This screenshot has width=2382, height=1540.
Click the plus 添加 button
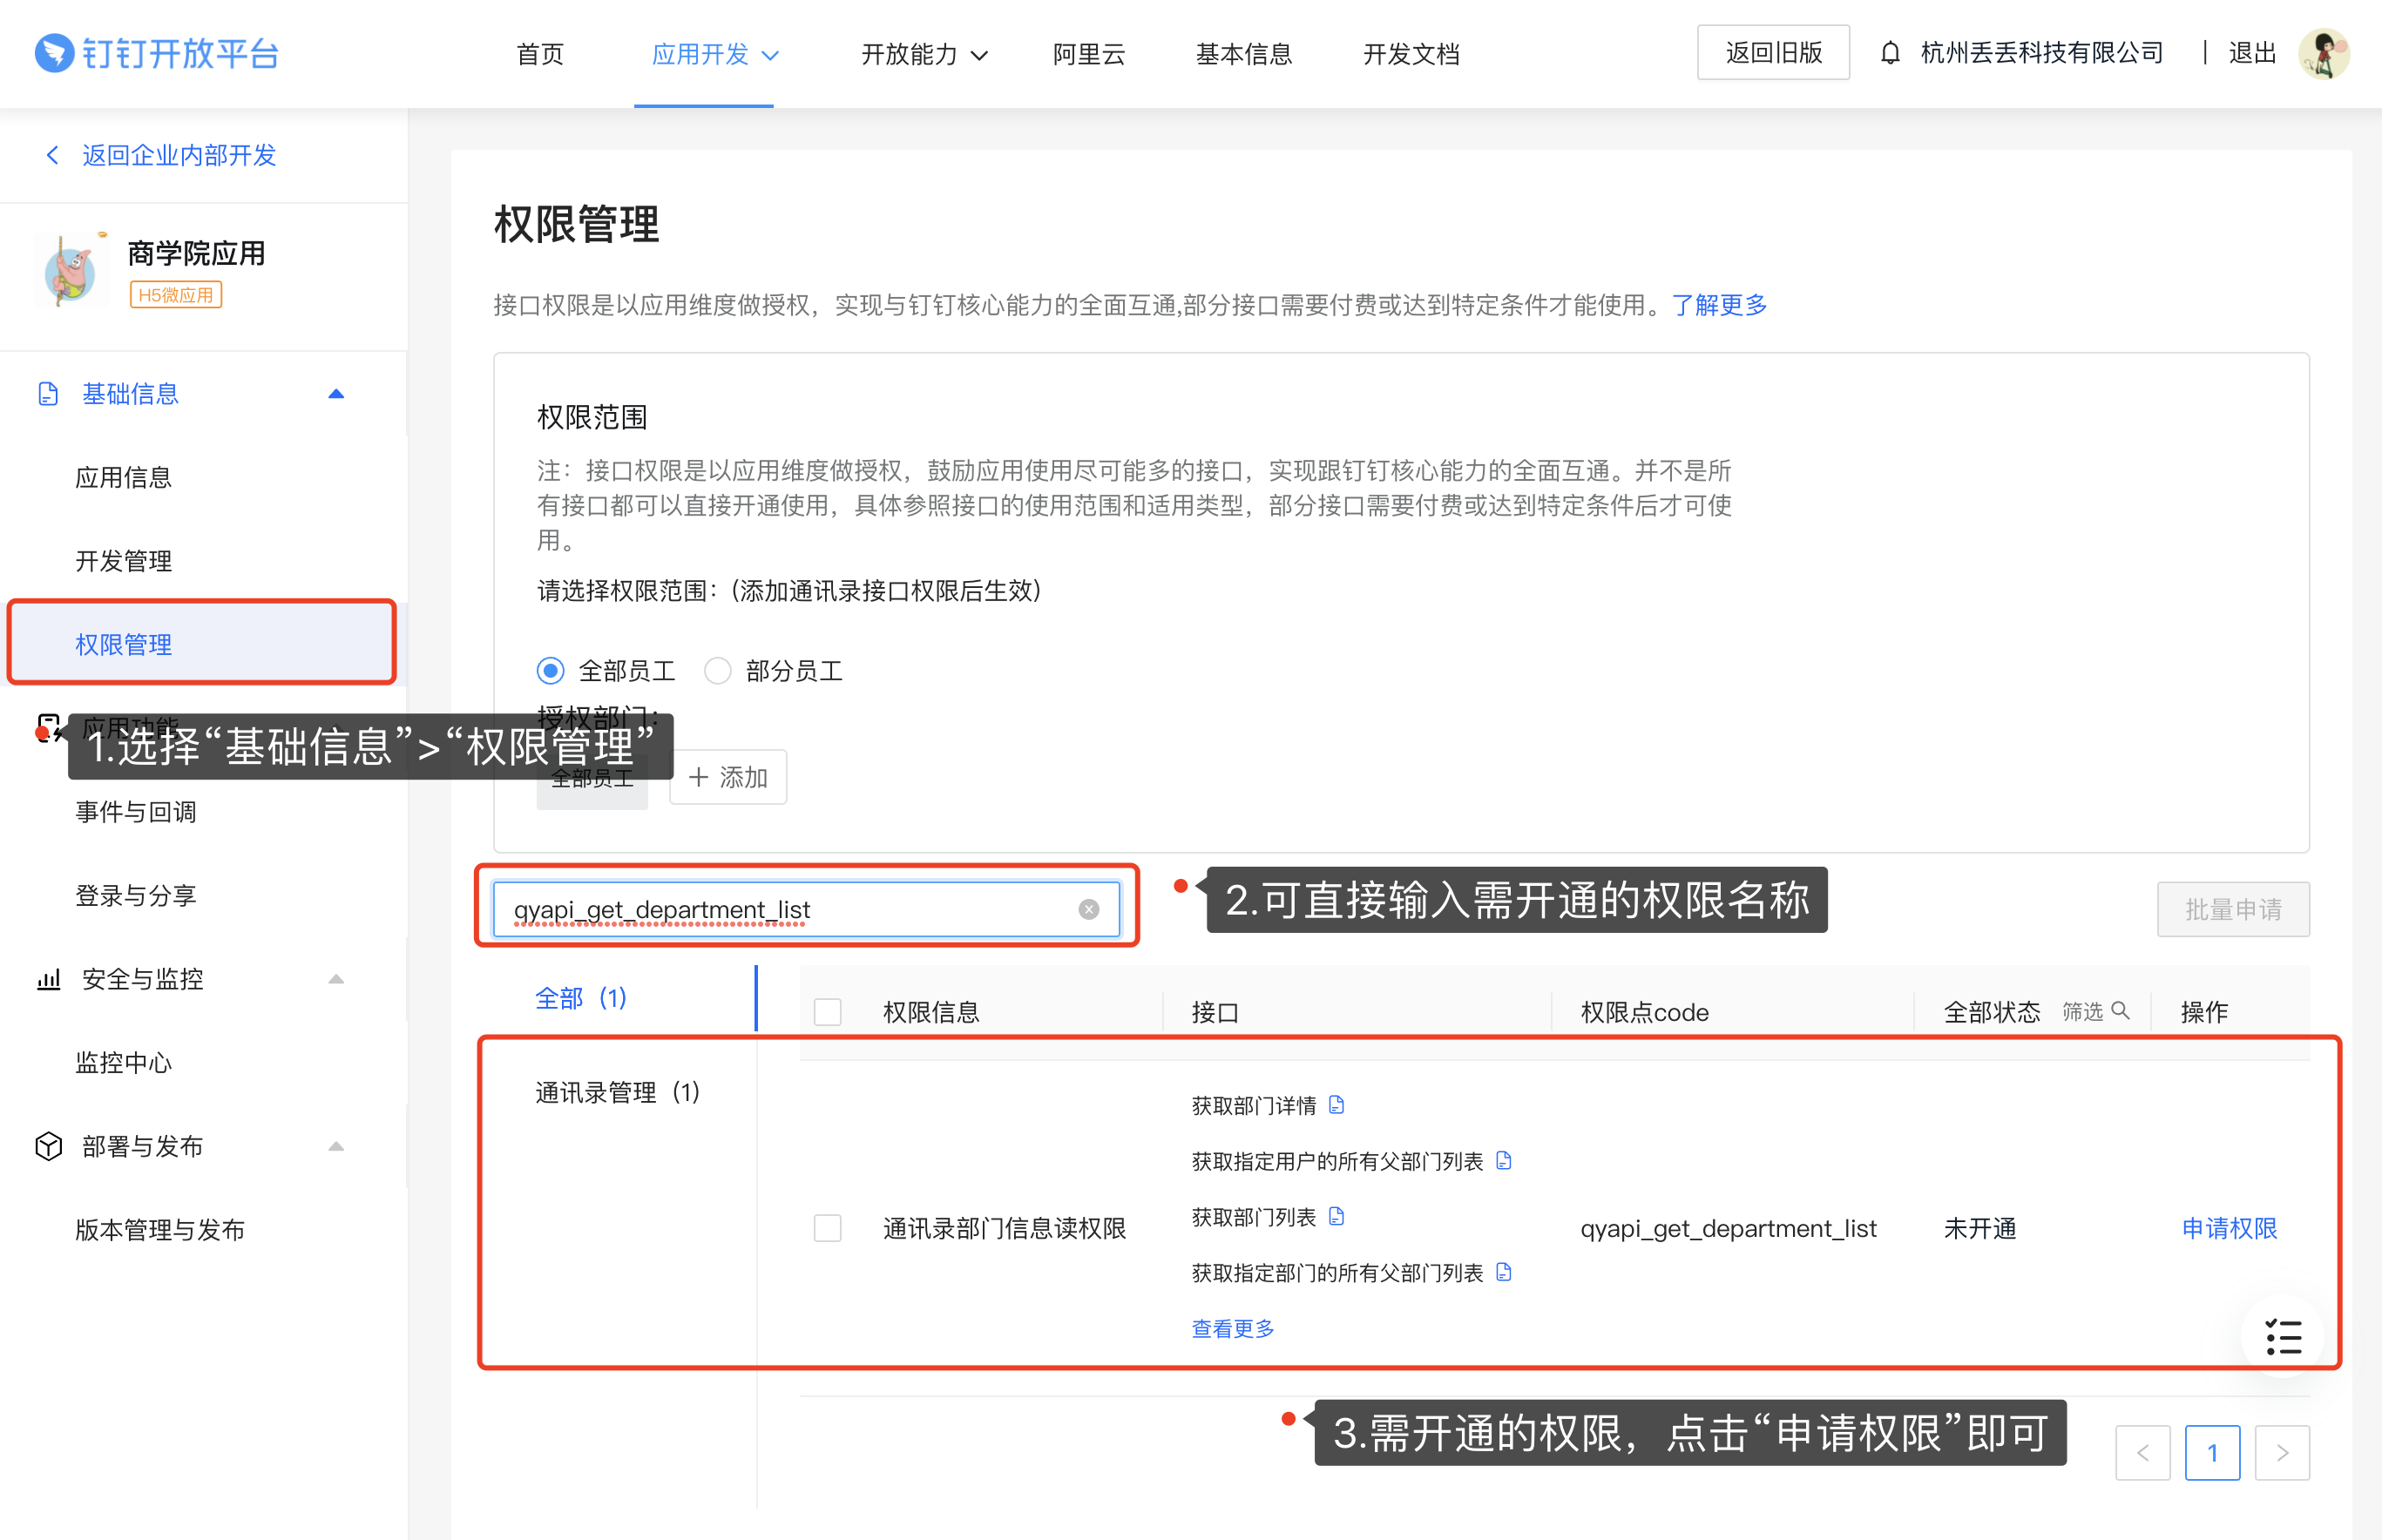click(x=727, y=777)
